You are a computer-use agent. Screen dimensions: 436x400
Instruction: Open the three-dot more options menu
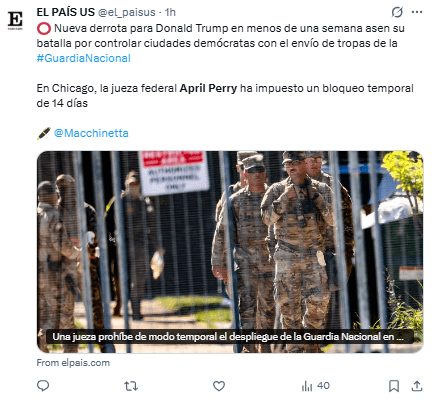pos(417,12)
